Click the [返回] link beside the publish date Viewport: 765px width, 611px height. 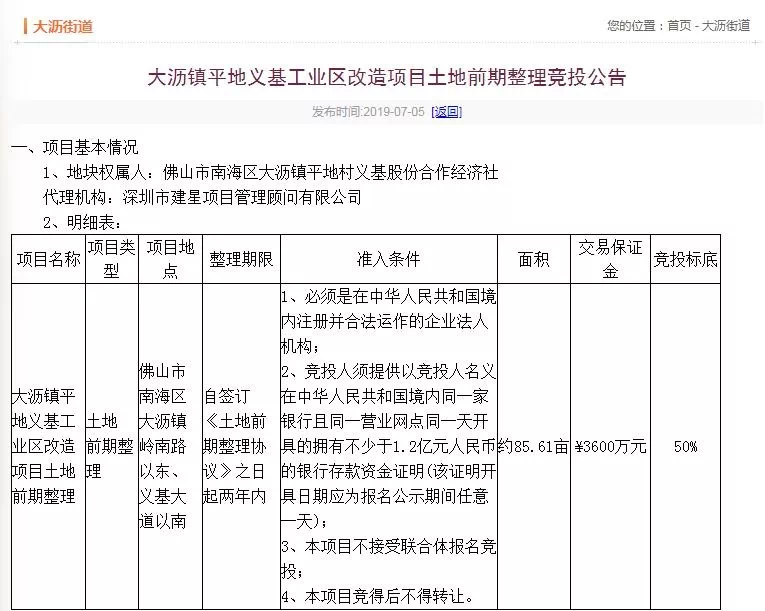tap(446, 112)
